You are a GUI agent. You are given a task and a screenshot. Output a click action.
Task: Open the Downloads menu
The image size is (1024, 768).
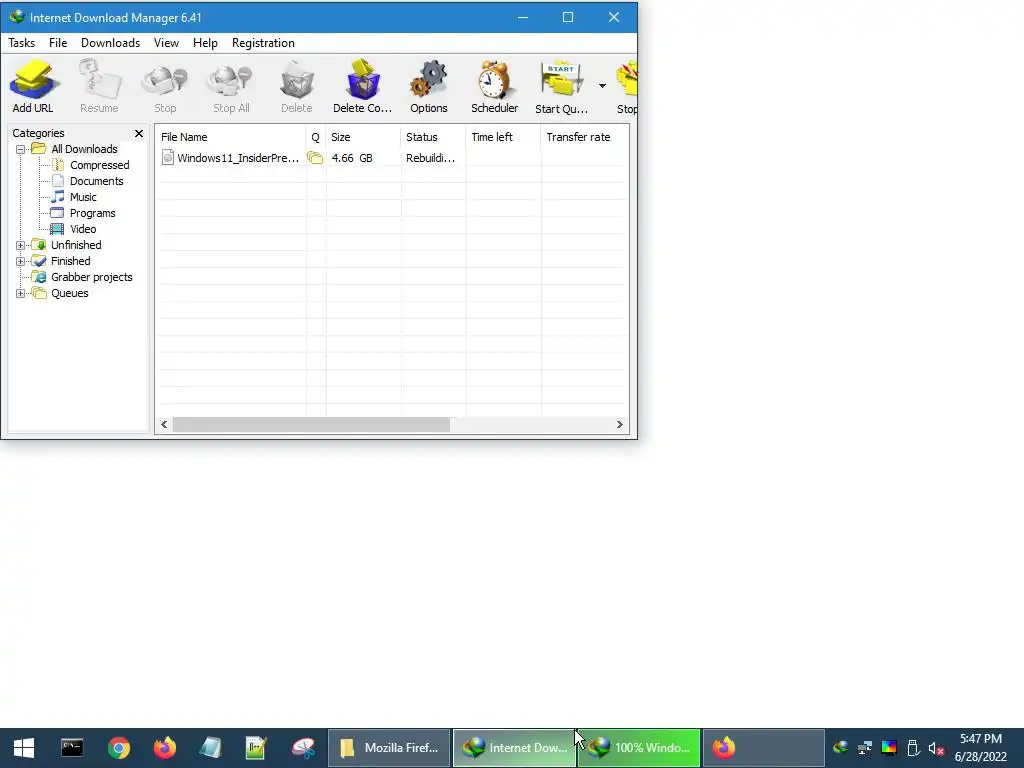pos(110,42)
